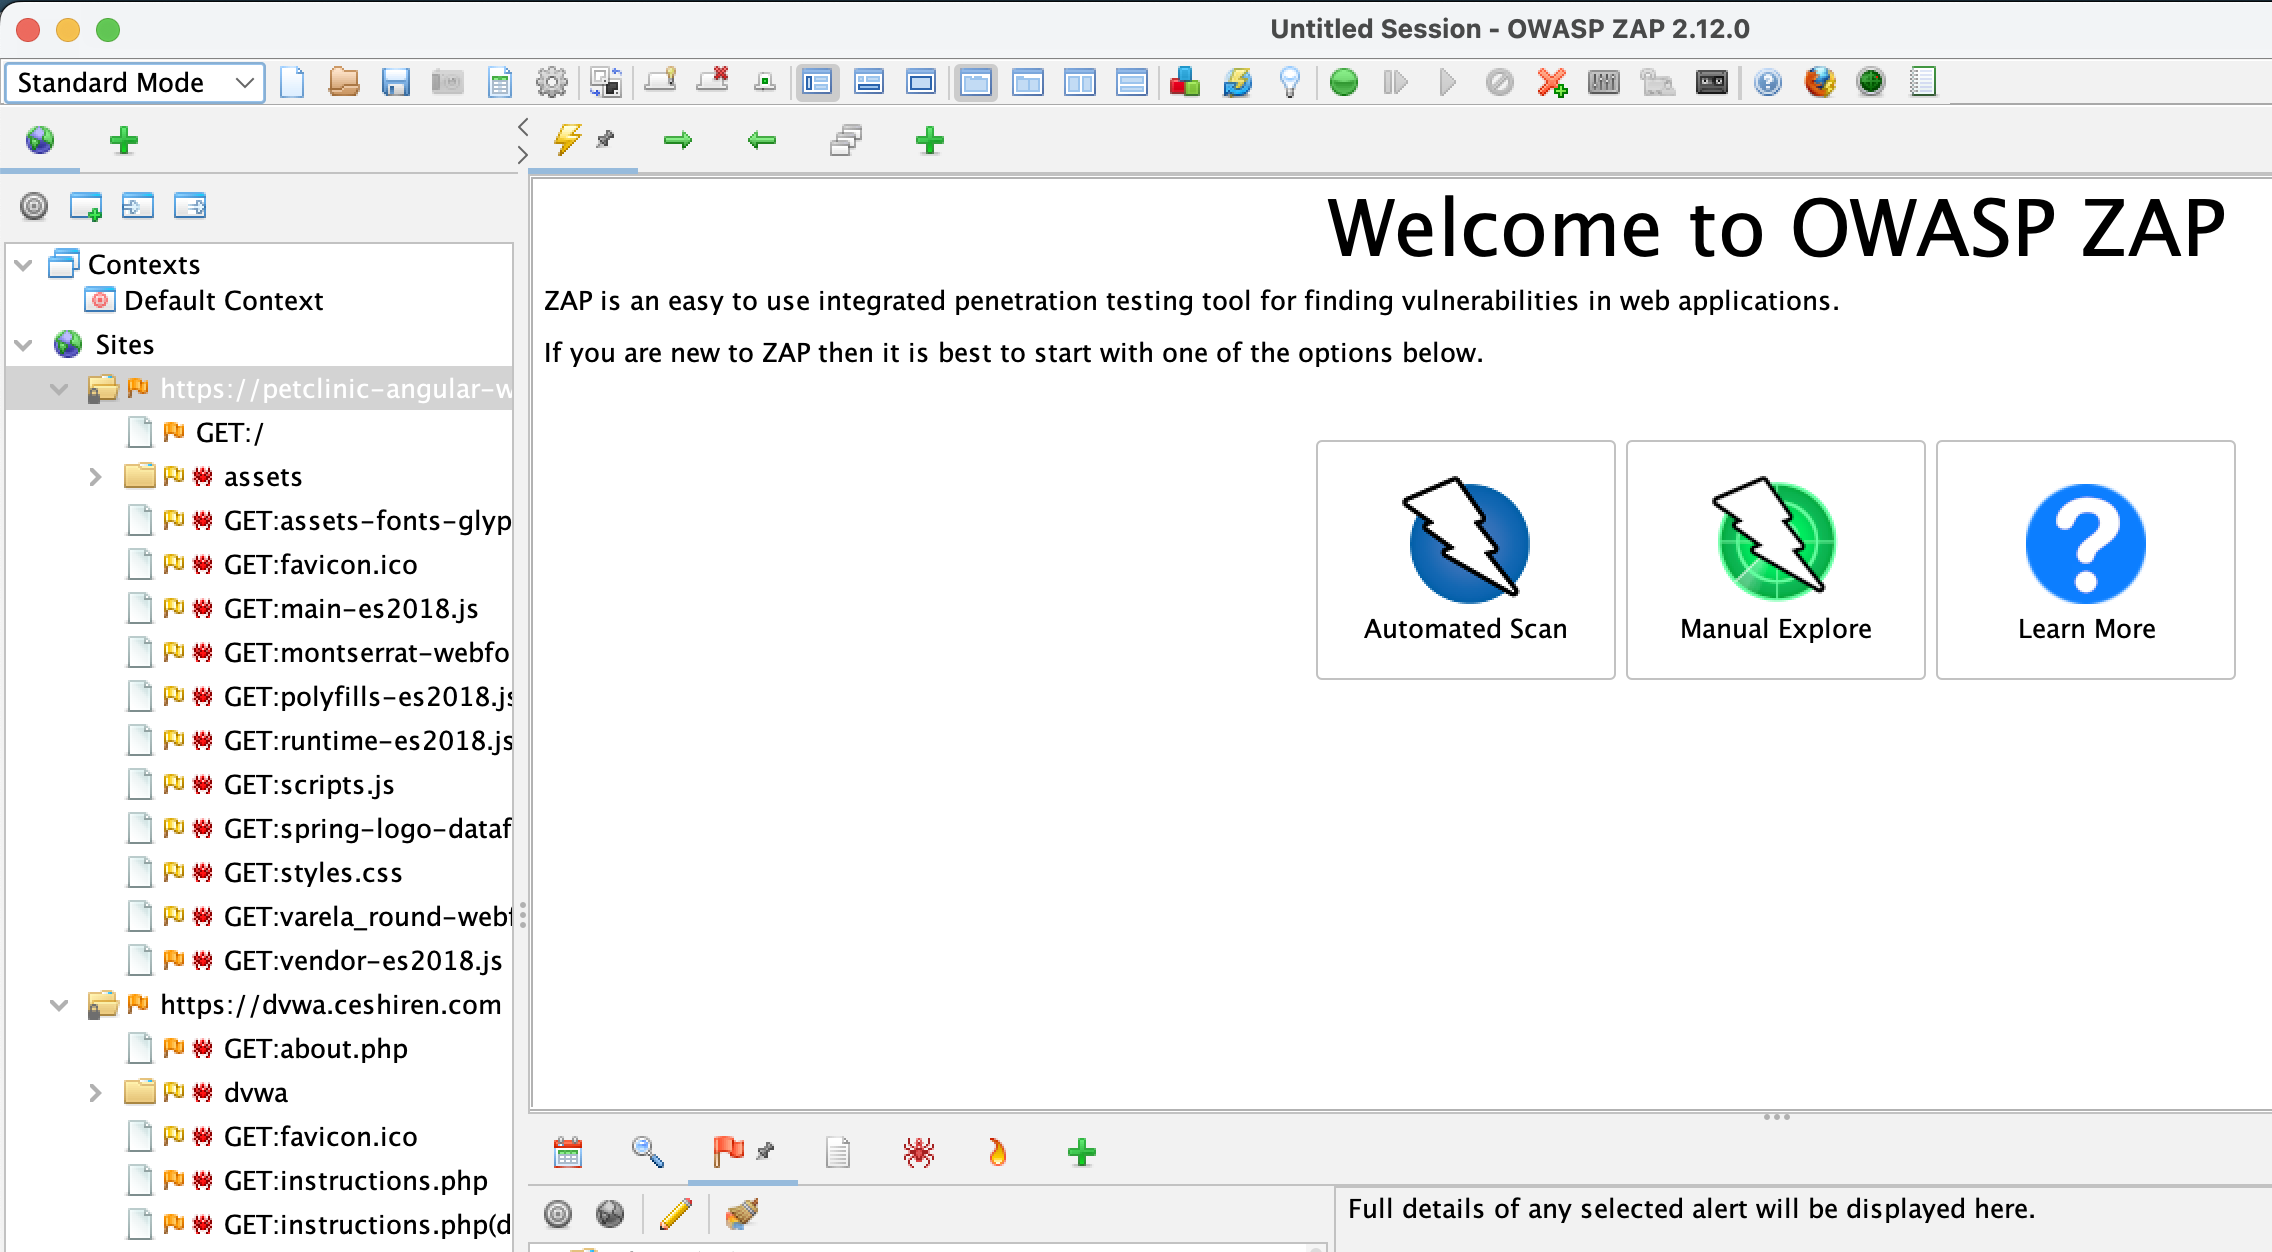Screen dimensions: 2272x1252
Task: Open the notebook report icon in toolbar
Action: (x=1923, y=83)
